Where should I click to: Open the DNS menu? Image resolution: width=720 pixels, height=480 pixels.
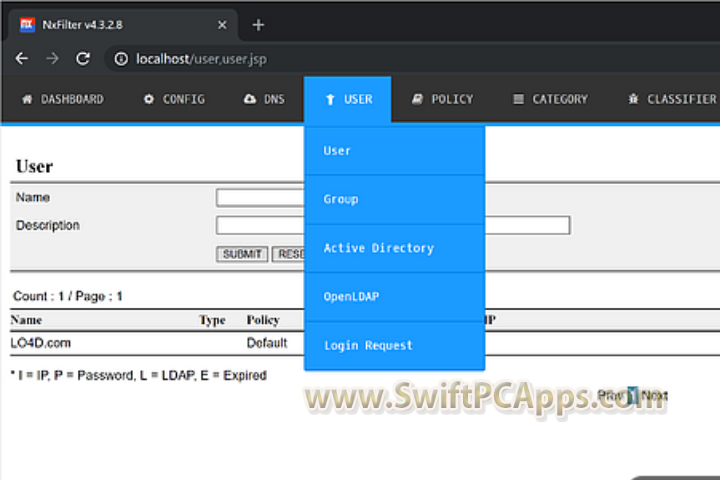coord(264,99)
